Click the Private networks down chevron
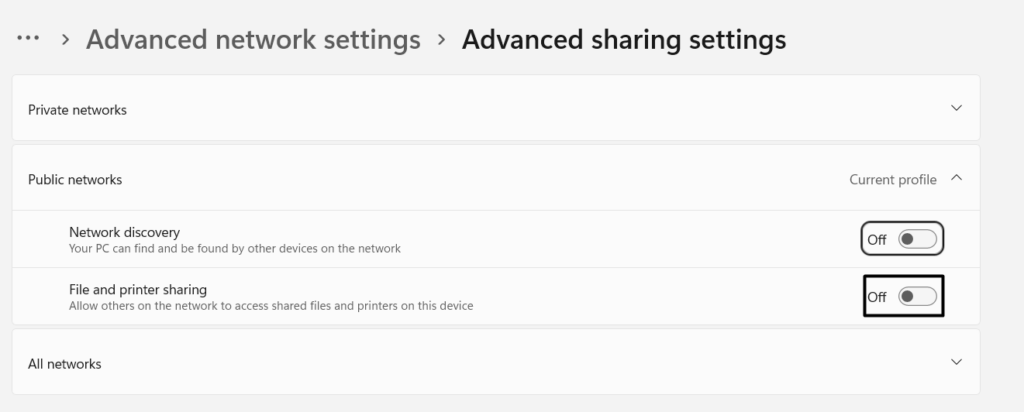This screenshot has height=412, width=1024. [956, 108]
